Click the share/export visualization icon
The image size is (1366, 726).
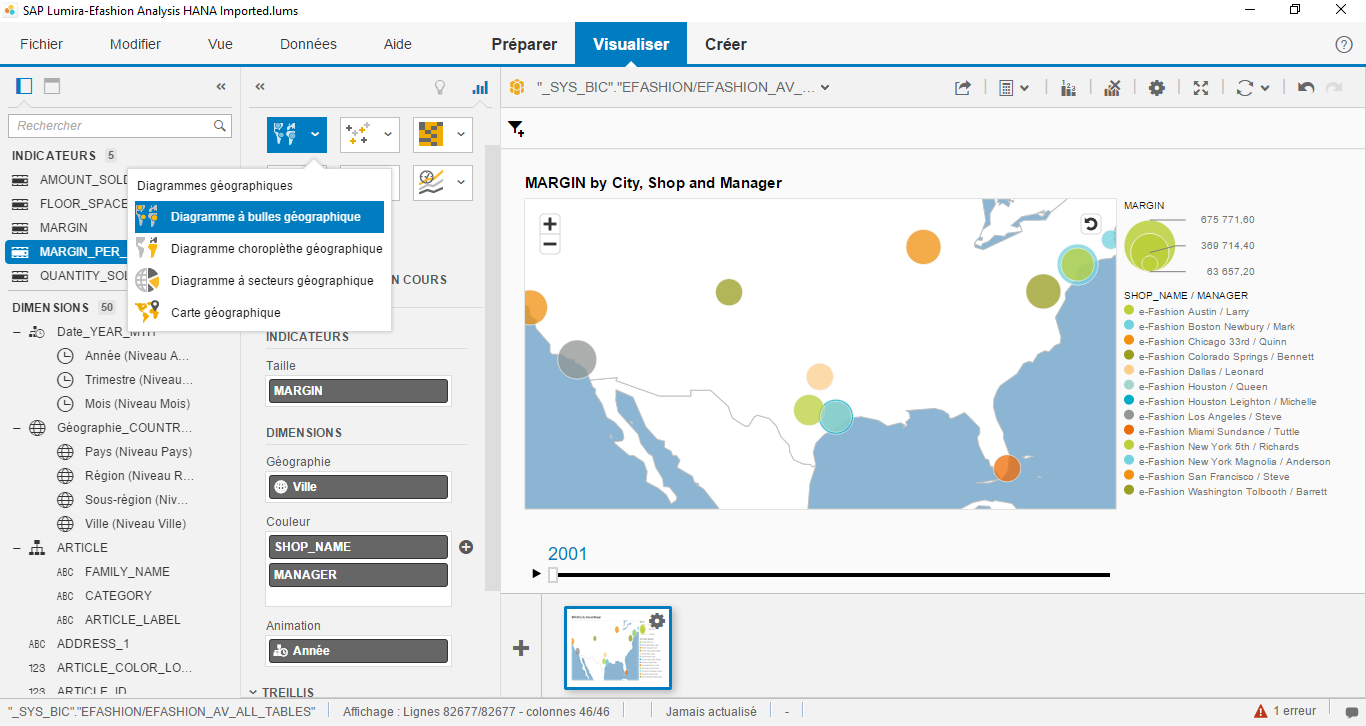click(x=962, y=88)
